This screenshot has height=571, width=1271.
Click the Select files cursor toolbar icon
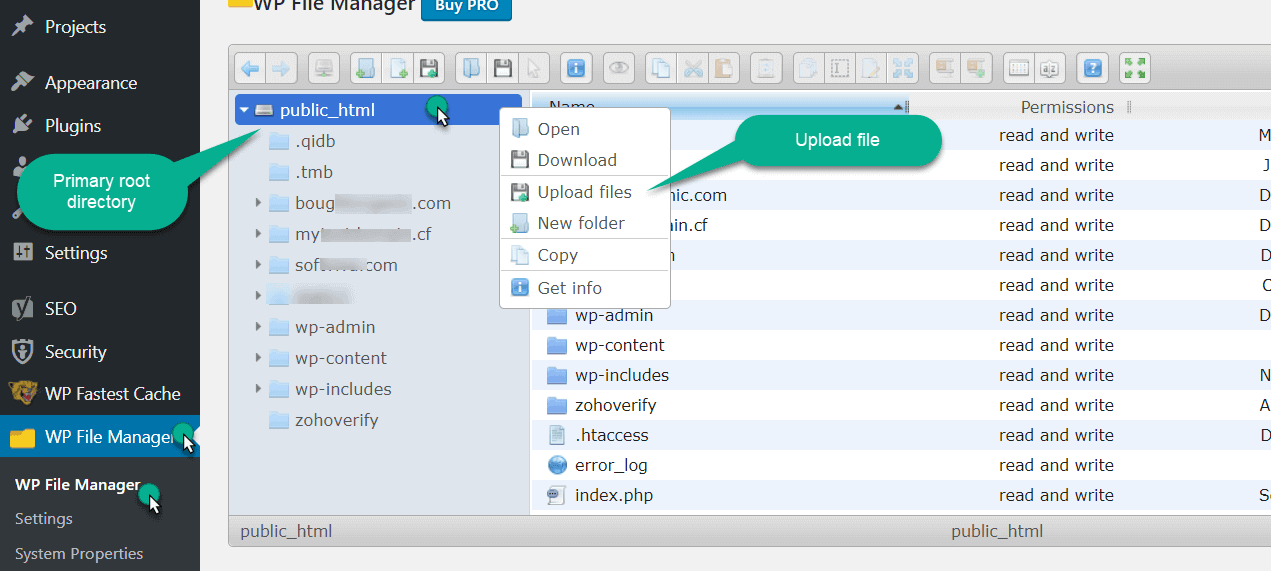(x=534, y=68)
